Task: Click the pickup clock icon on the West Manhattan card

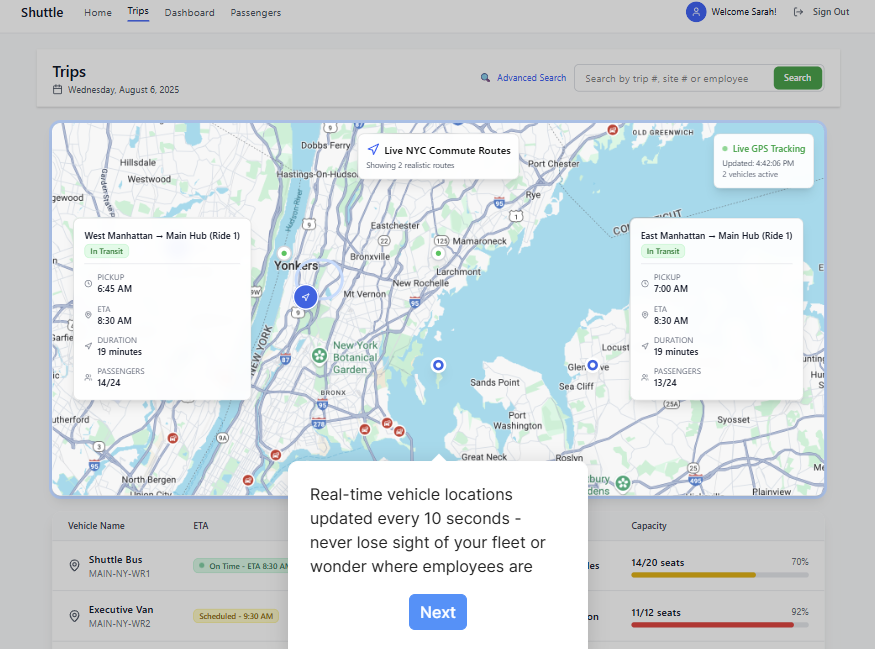Action: click(88, 283)
